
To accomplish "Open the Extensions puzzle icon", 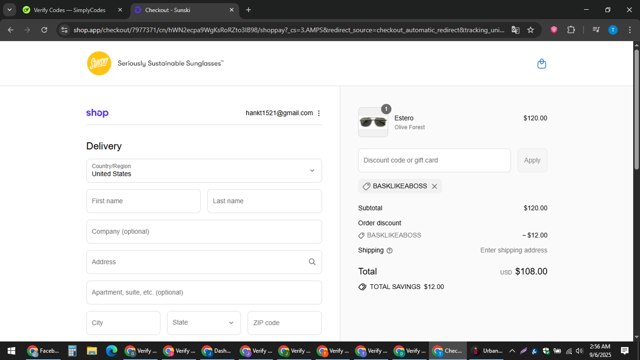I will (x=571, y=30).
